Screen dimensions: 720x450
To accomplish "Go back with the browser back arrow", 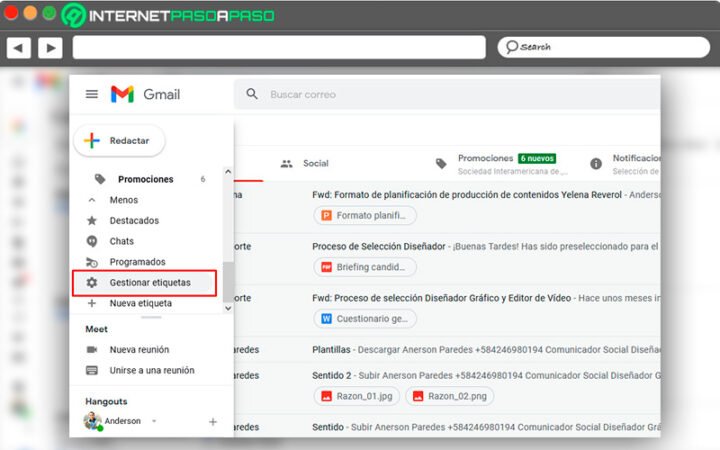I will pos(19,48).
